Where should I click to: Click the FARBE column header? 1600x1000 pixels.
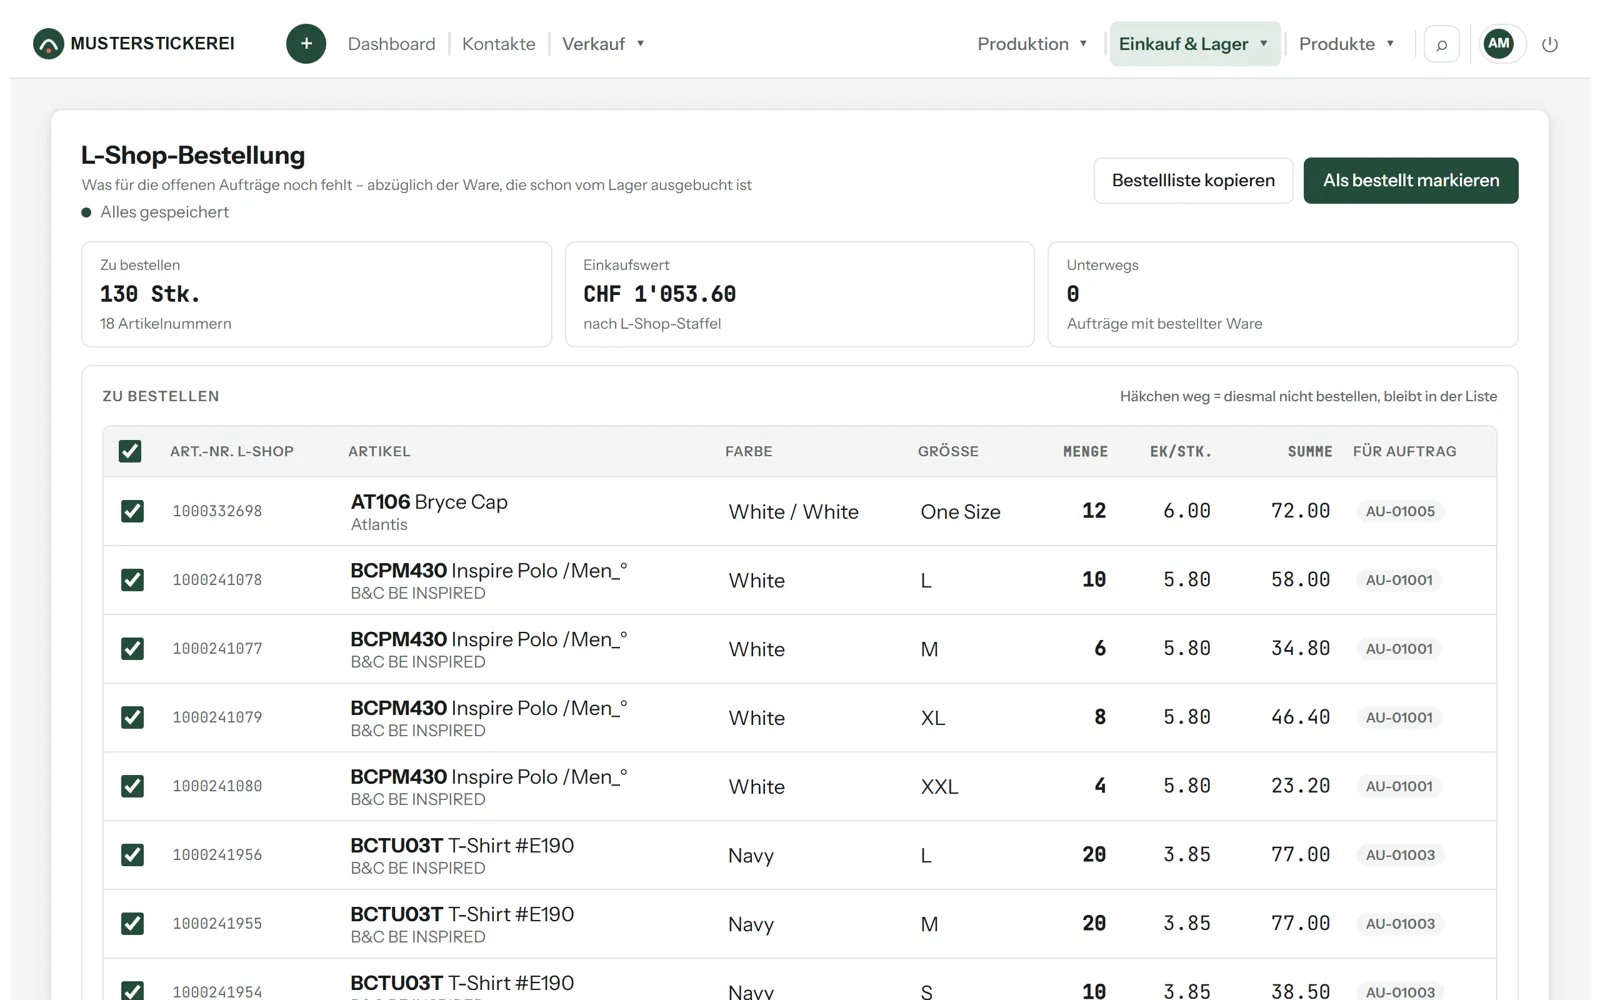749,452
